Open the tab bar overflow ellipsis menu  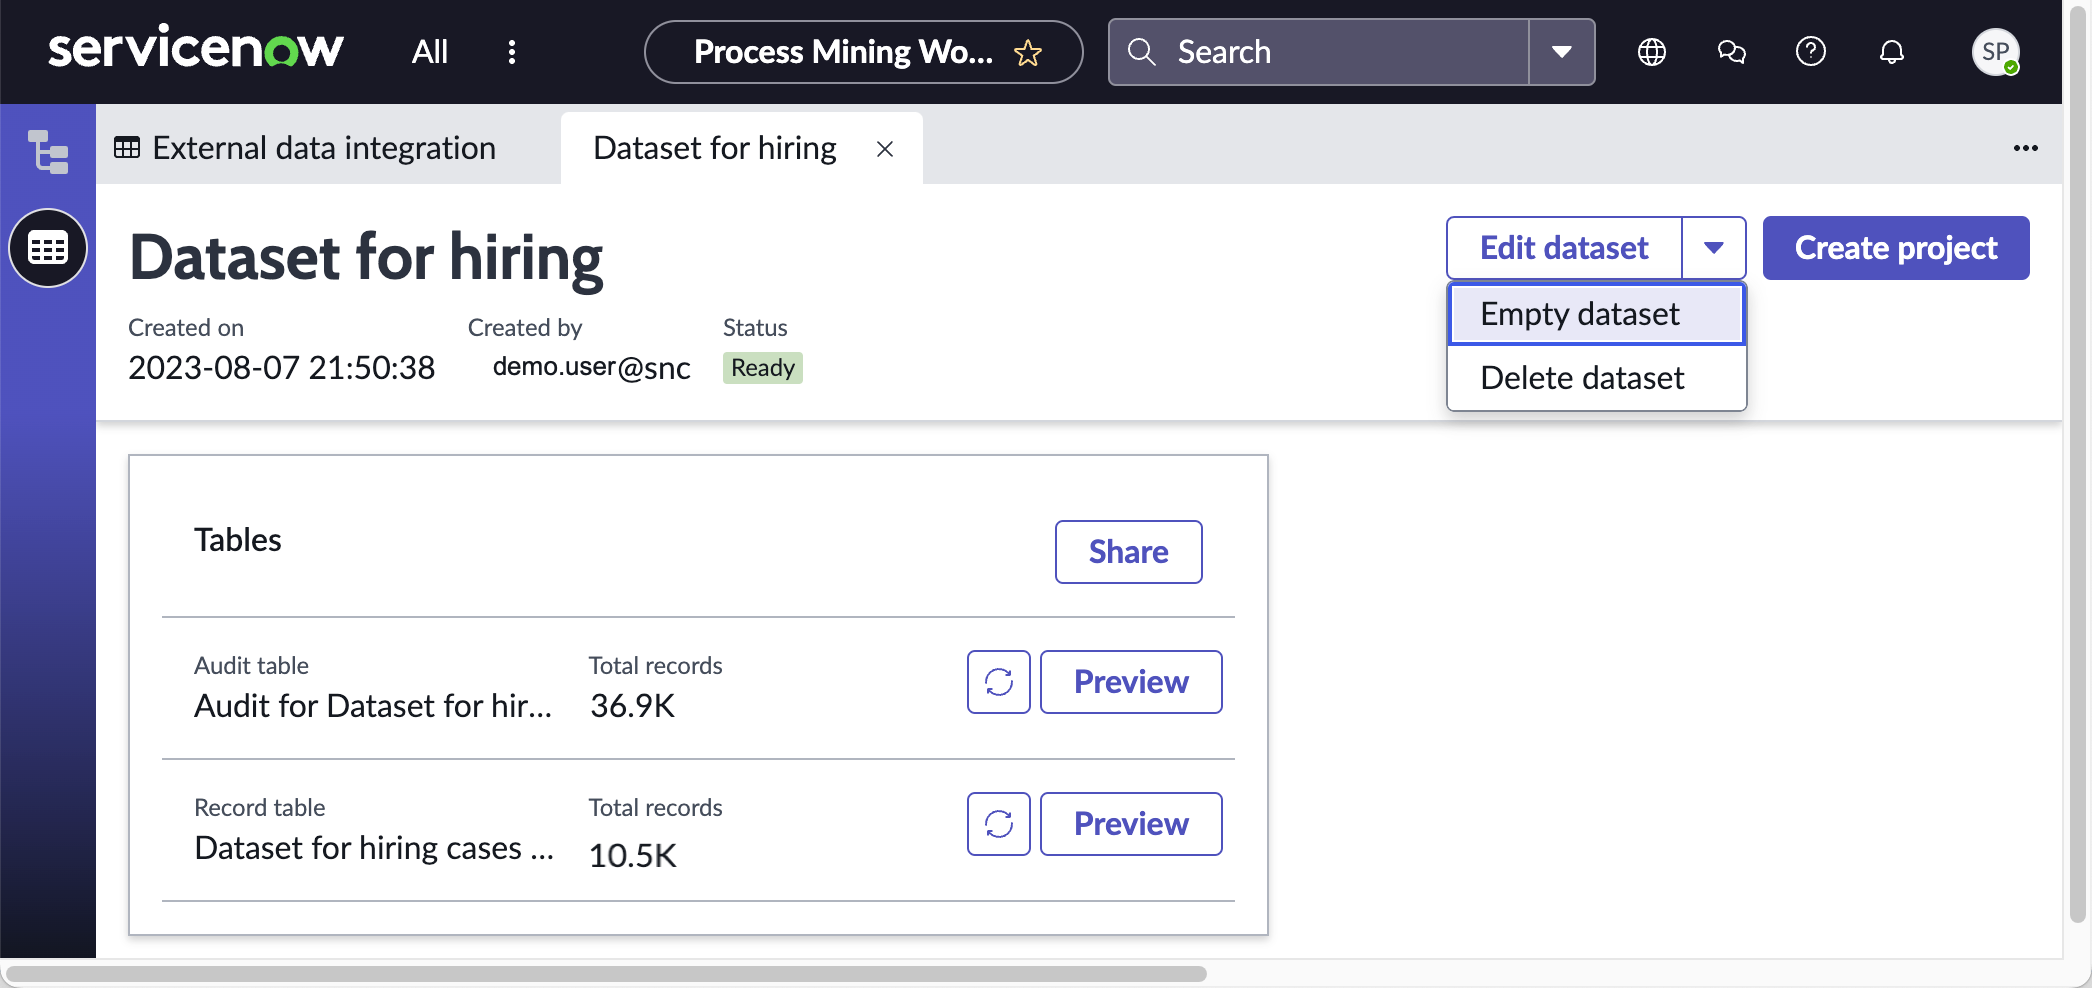point(2026,148)
